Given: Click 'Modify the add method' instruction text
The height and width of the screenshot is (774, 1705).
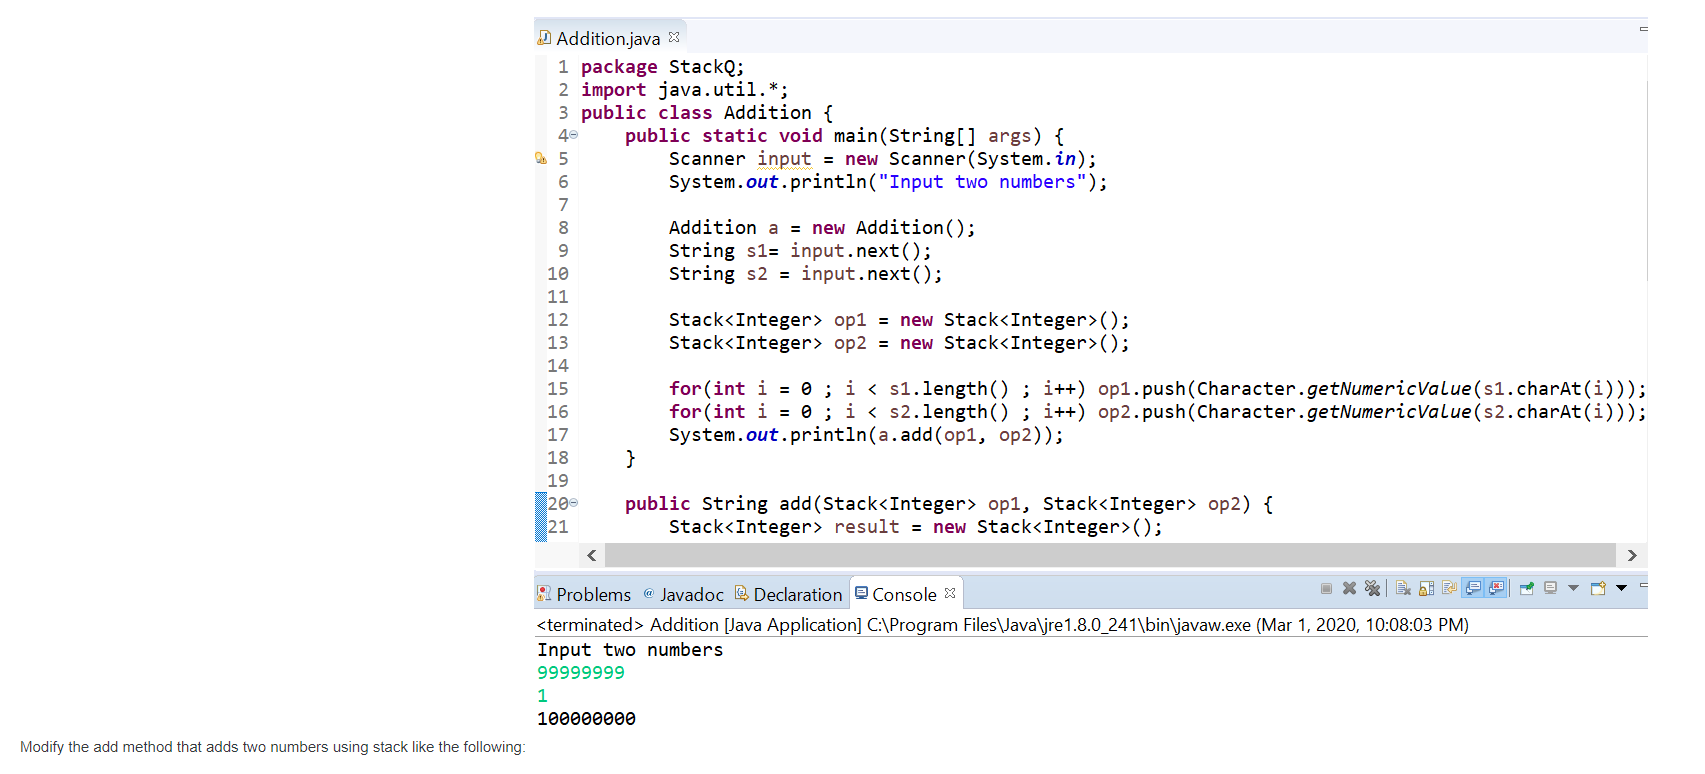Looking at the screenshot, I should pos(272,747).
